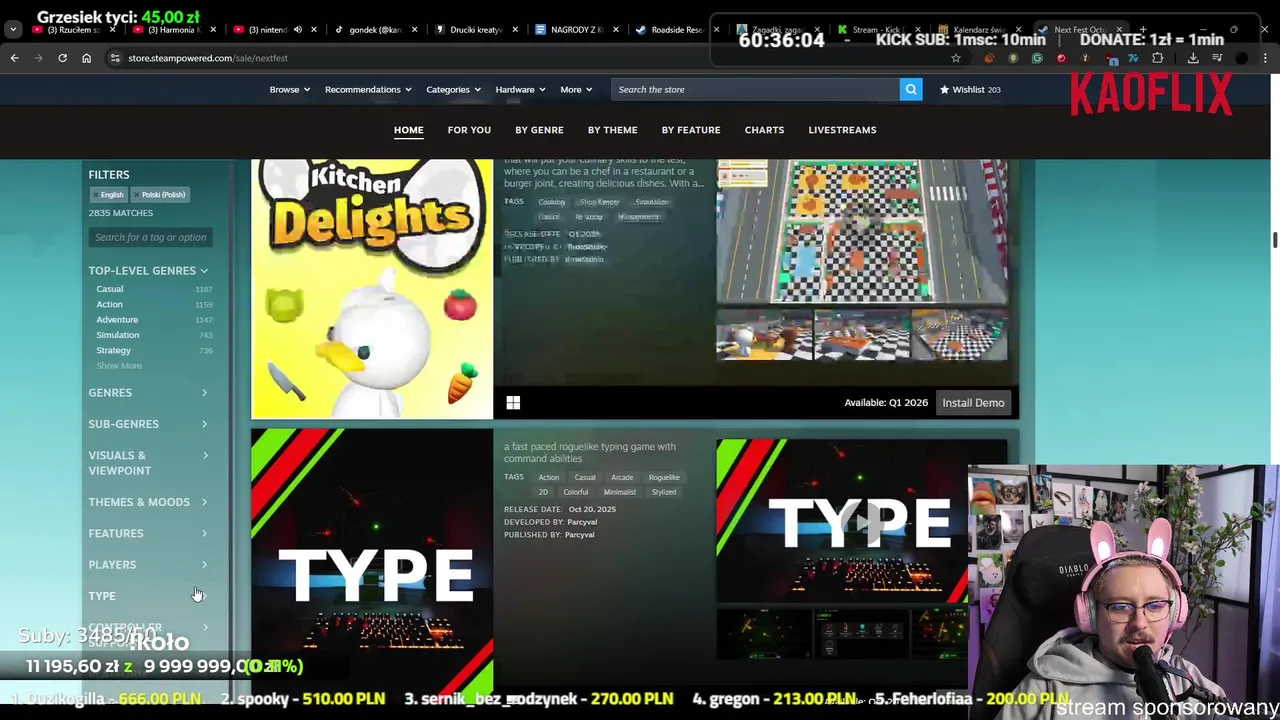
Task: Click the Colorful tag on TYPE game
Action: (x=576, y=492)
